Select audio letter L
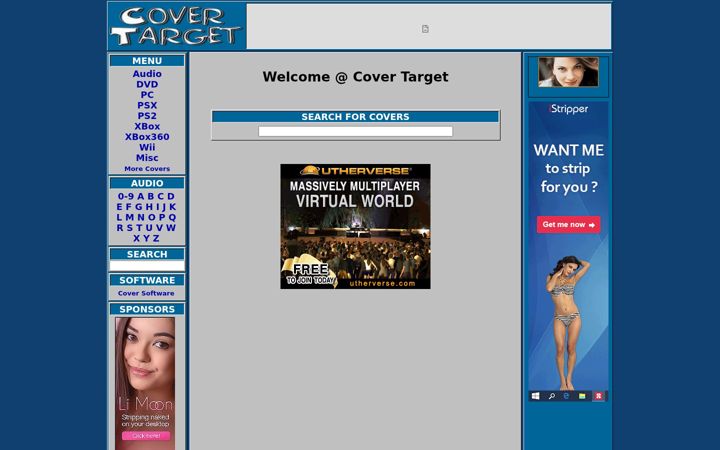The image size is (720, 450). (119, 218)
